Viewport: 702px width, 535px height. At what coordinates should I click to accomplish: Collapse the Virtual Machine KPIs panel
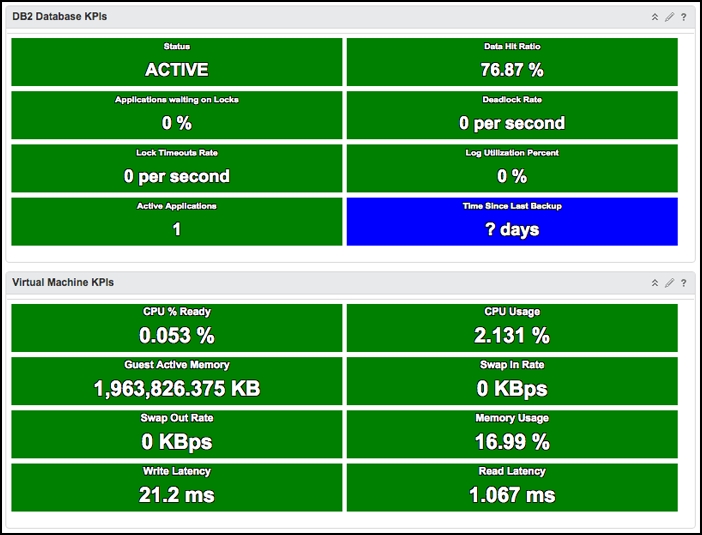(655, 283)
